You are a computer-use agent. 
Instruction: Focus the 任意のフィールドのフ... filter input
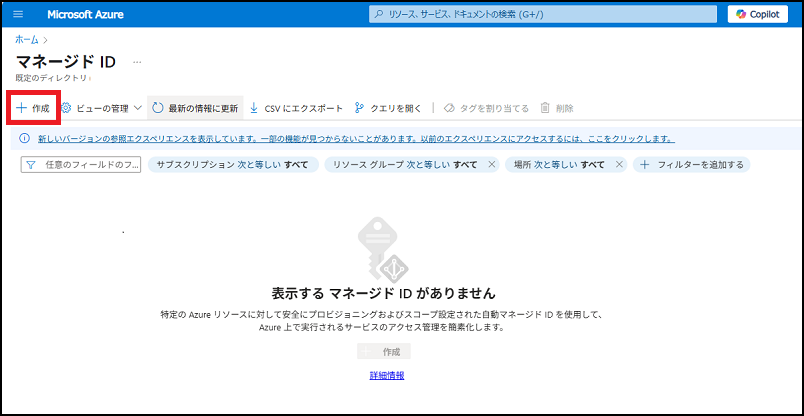(81, 165)
